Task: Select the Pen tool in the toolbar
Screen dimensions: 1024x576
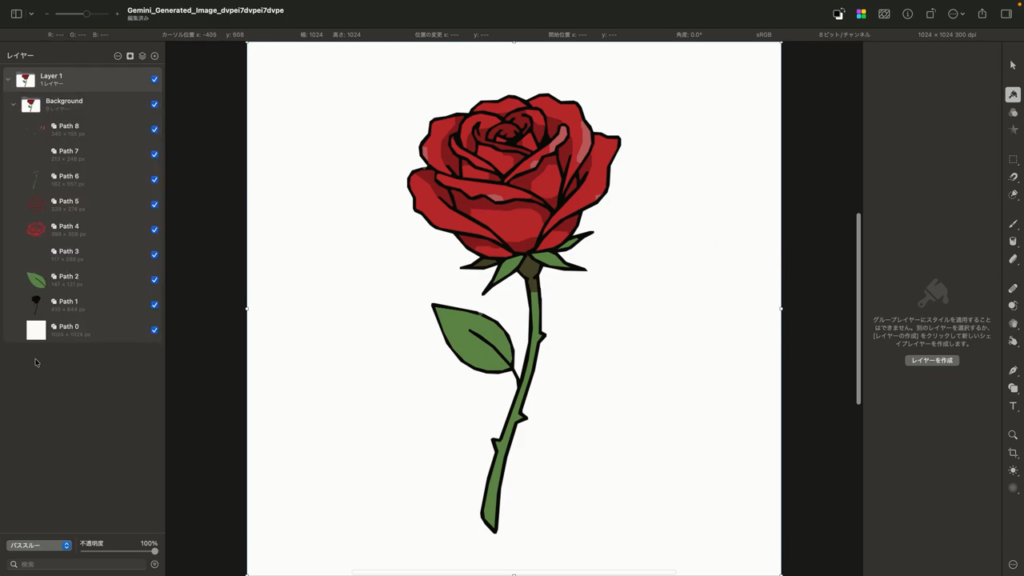Action: click(1013, 370)
